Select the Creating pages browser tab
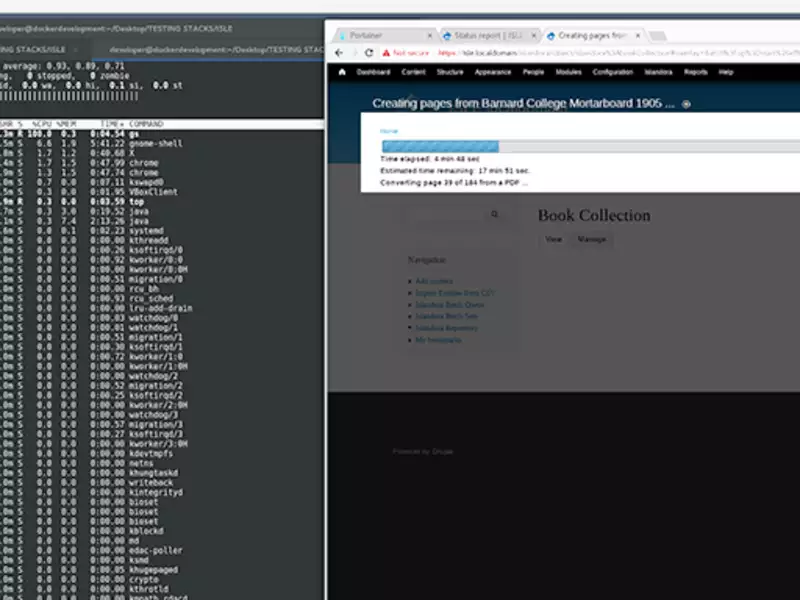The image size is (800, 600). tap(593, 35)
